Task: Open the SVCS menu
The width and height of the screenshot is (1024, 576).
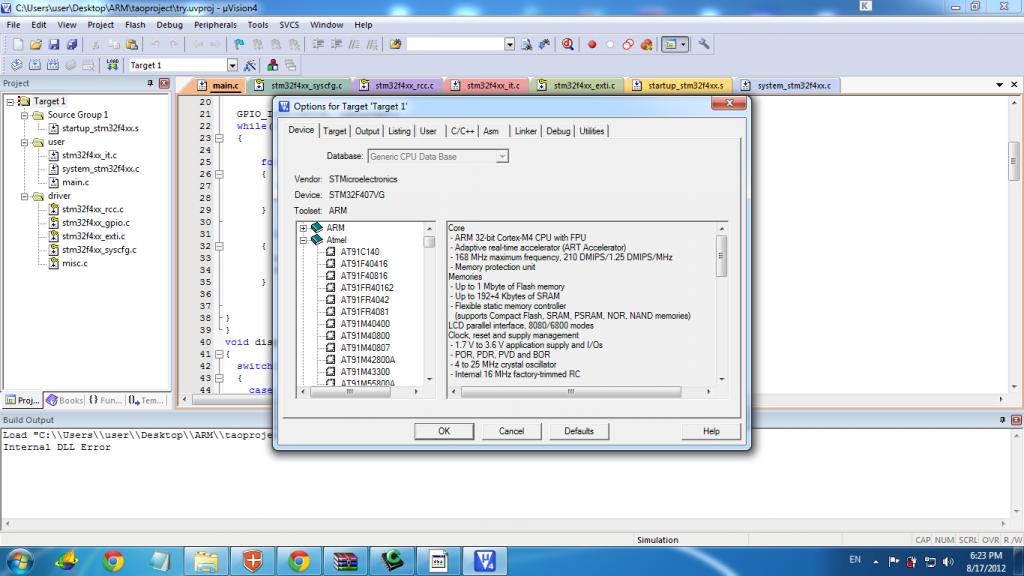Action: (x=289, y=25)
